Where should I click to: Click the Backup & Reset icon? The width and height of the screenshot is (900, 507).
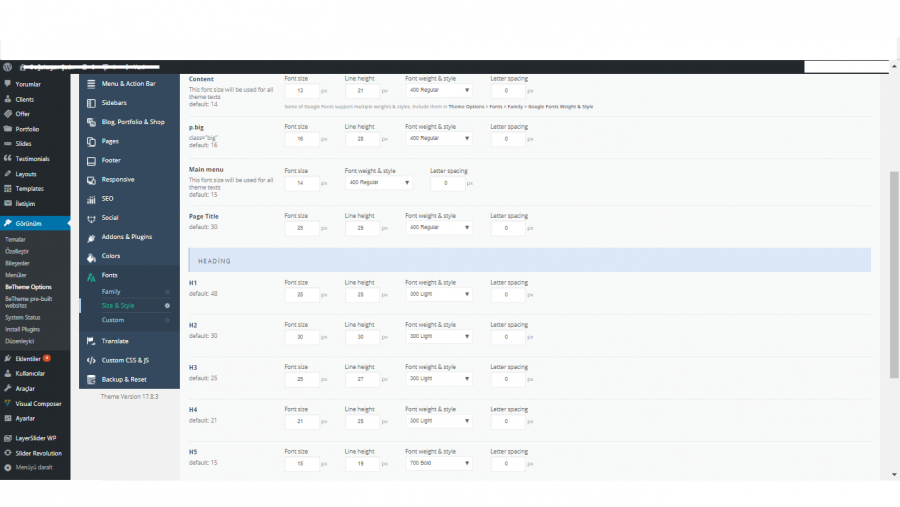pos(91,380)
